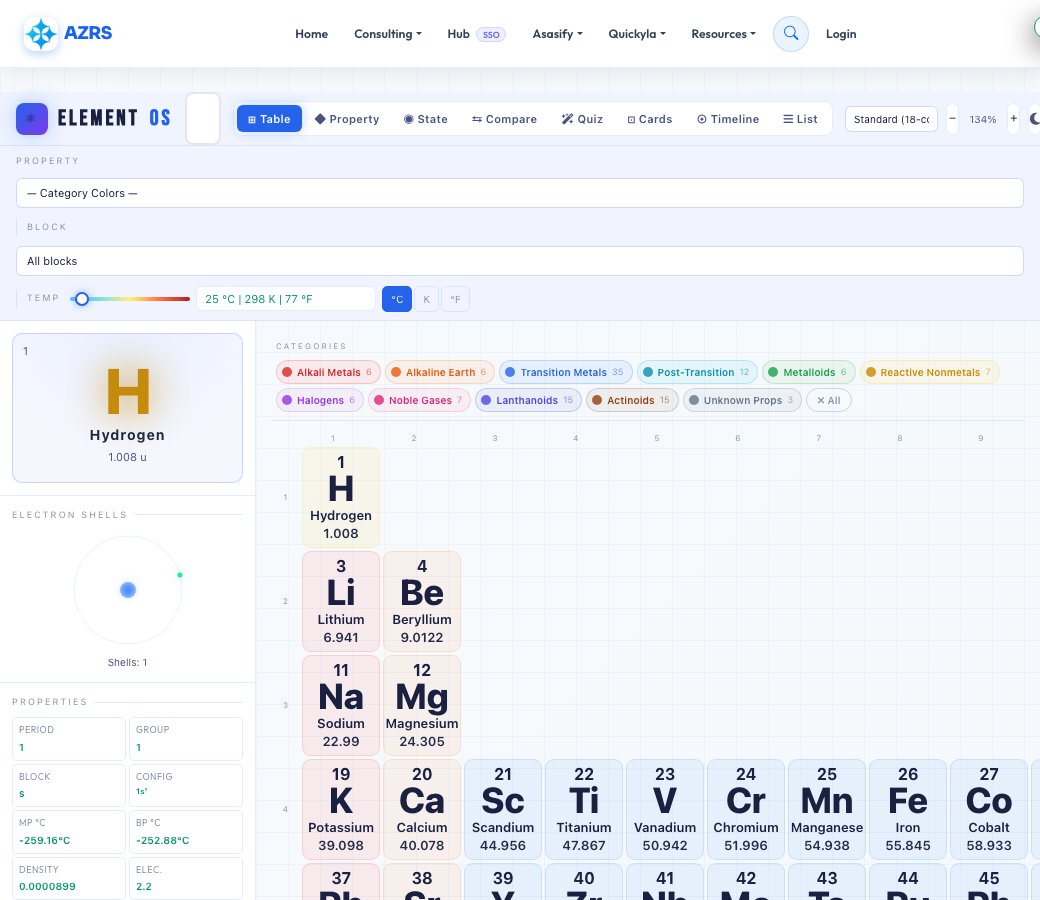This screenshot has height=900, width=1040.
Task: Click the Density property value
Action: coord(47,886)
